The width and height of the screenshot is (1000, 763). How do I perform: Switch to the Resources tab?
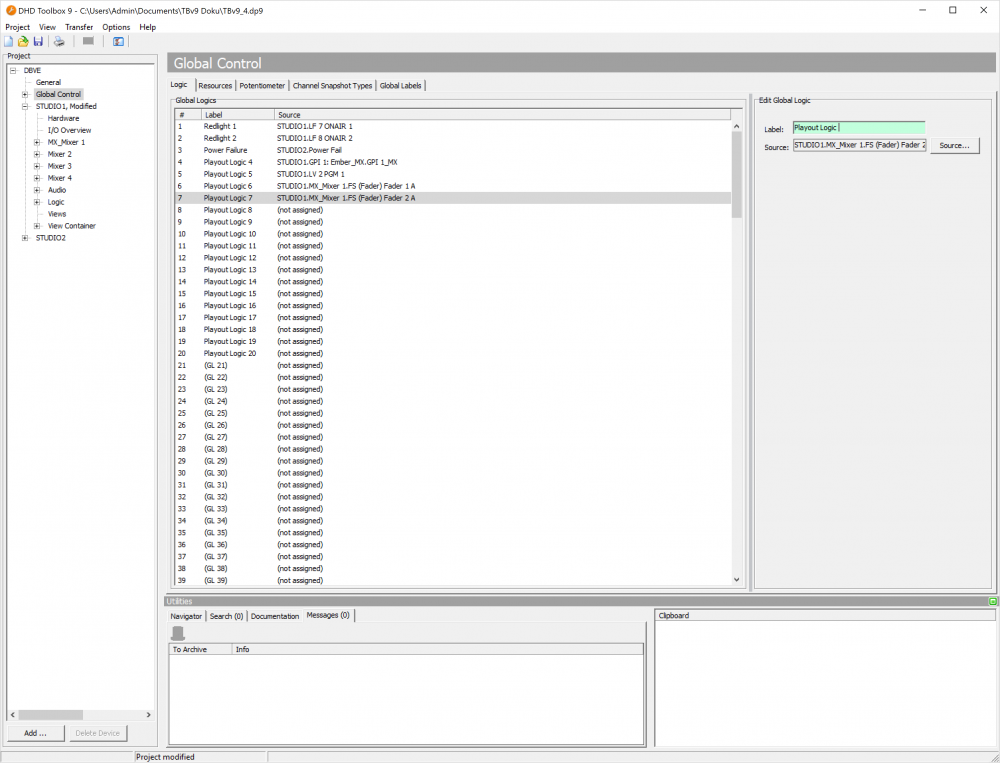(215, 85)
